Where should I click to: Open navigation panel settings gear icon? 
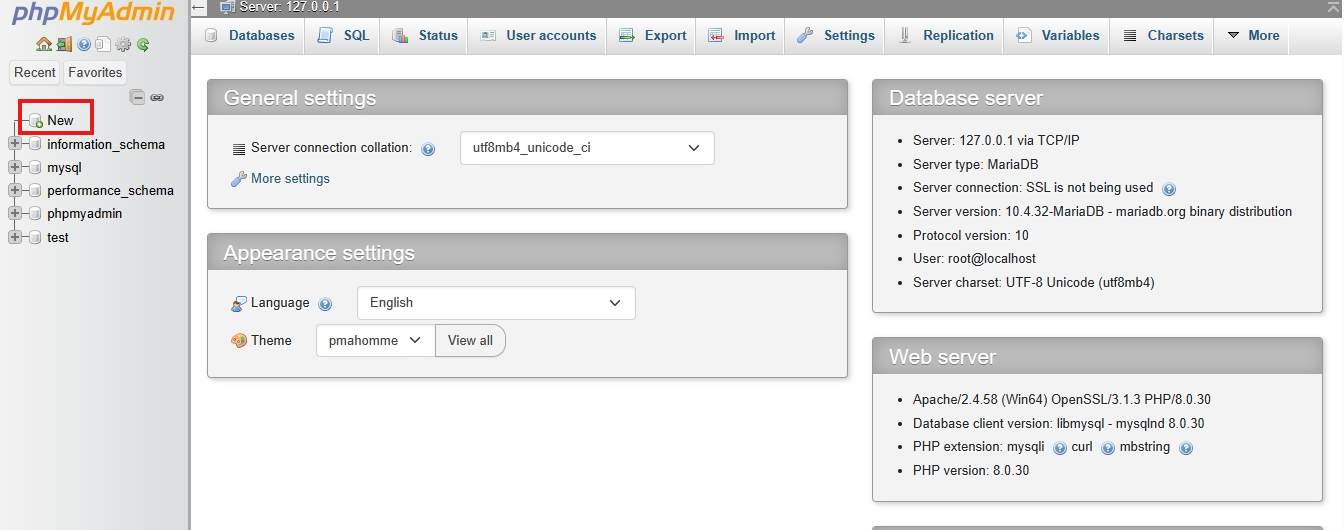[123, 45]
